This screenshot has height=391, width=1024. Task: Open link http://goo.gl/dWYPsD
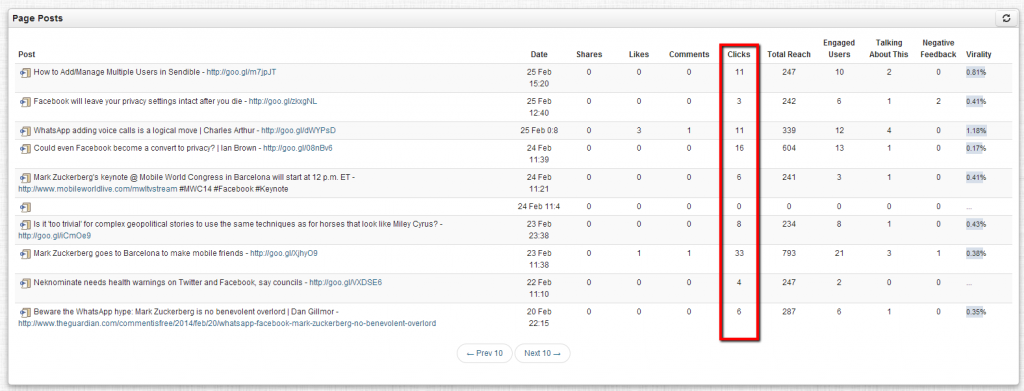[298, 131]
